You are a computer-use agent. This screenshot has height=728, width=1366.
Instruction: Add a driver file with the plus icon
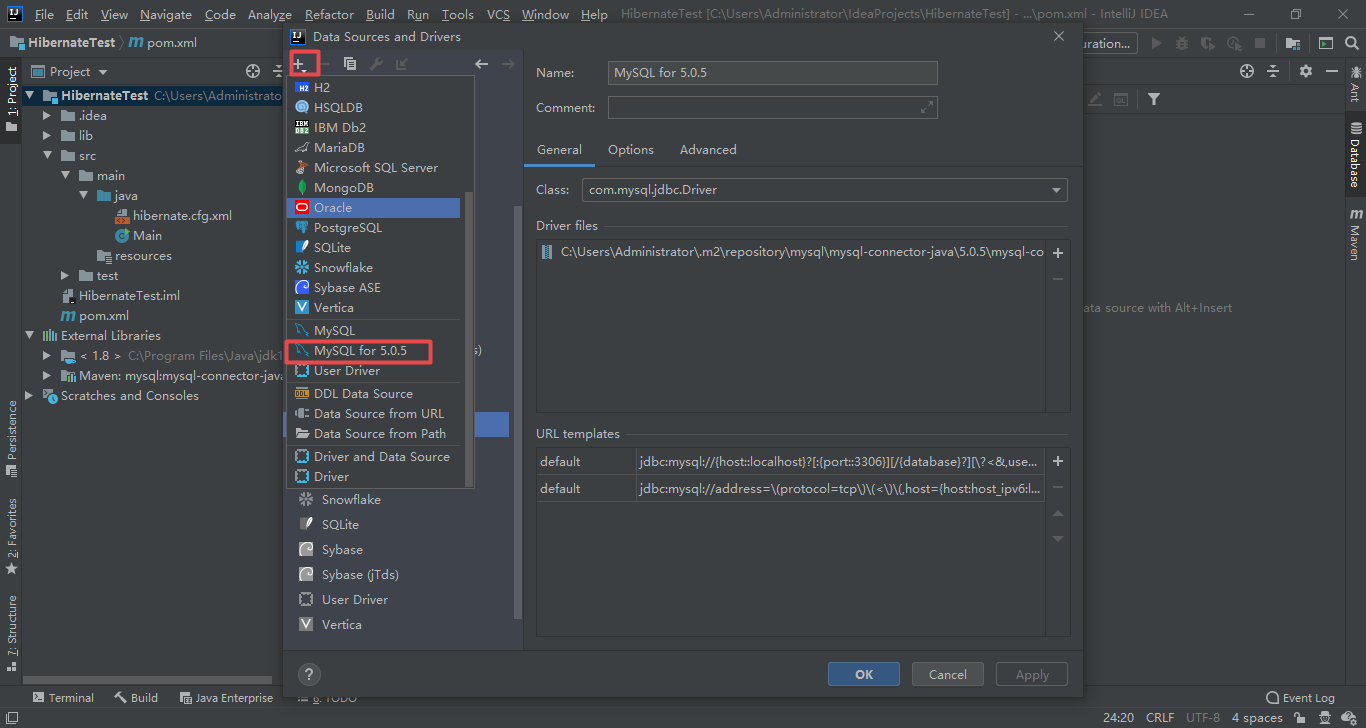pyautogui.click(x=1058, y=252)
